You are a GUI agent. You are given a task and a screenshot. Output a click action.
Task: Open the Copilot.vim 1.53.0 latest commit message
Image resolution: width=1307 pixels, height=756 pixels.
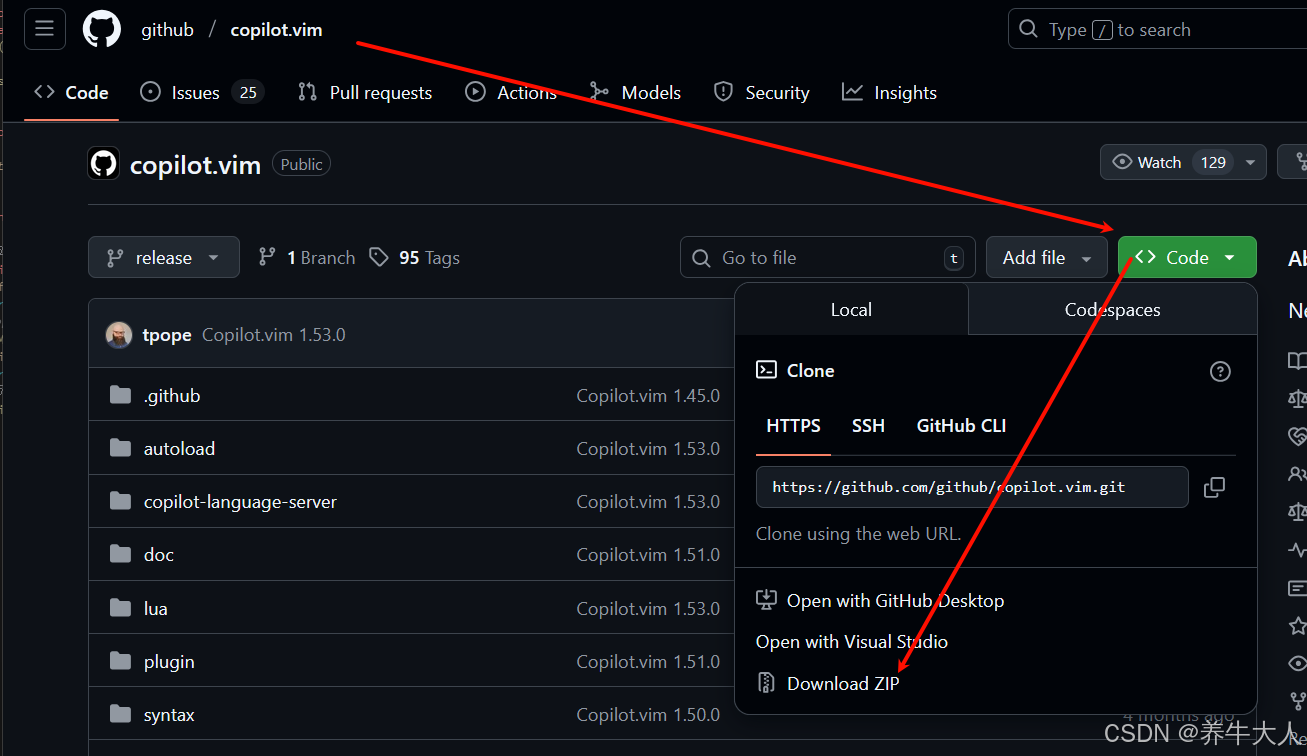coord(274,335)
